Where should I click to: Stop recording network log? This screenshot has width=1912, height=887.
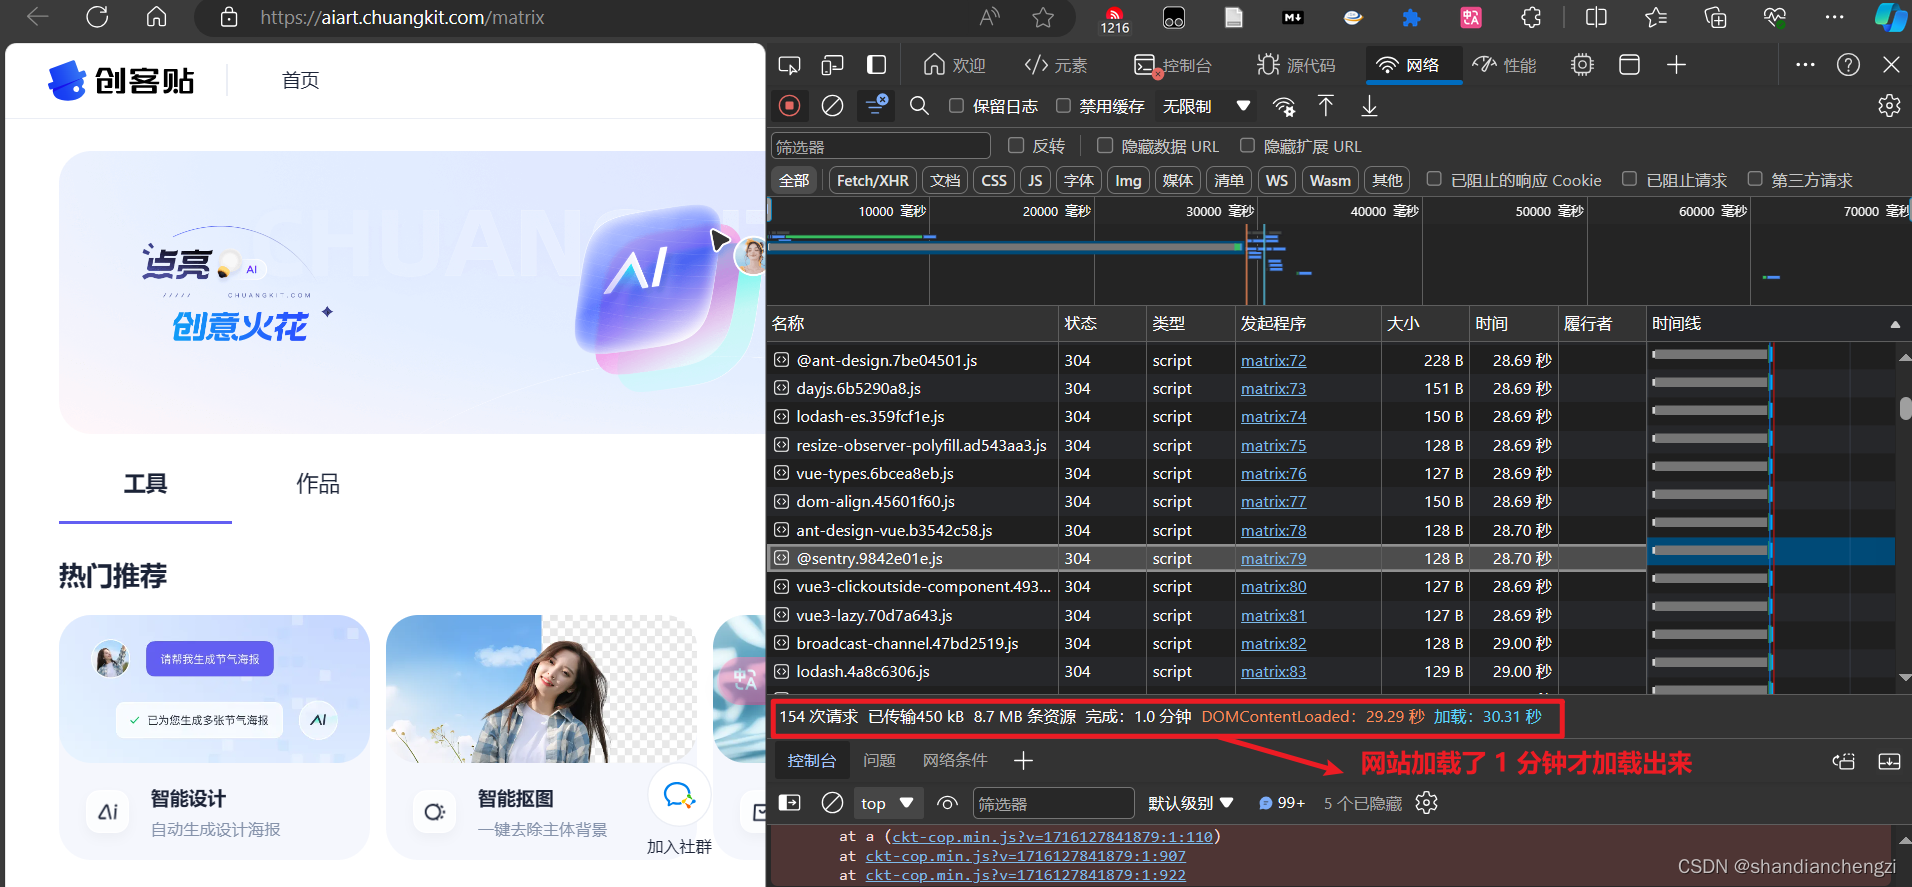[x=790, y=105]
